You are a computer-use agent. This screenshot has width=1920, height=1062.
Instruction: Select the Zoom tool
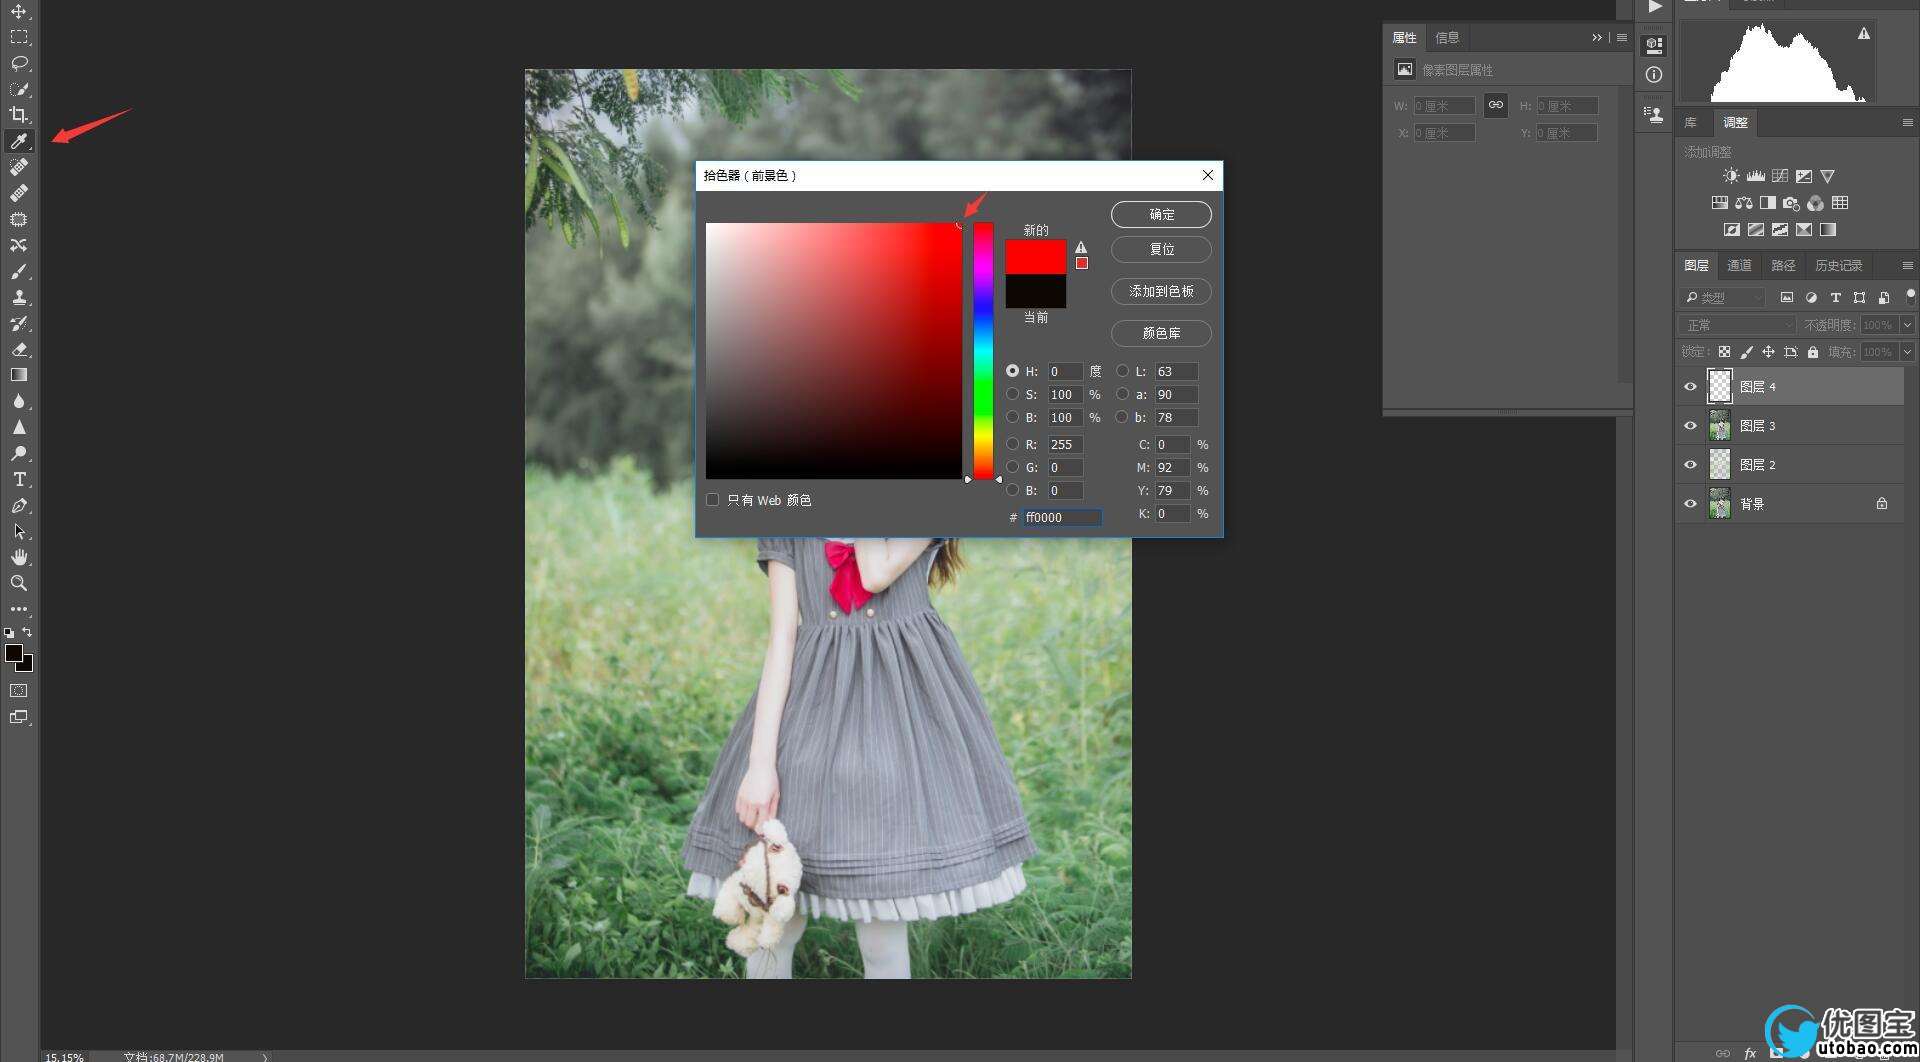(19, 583)
